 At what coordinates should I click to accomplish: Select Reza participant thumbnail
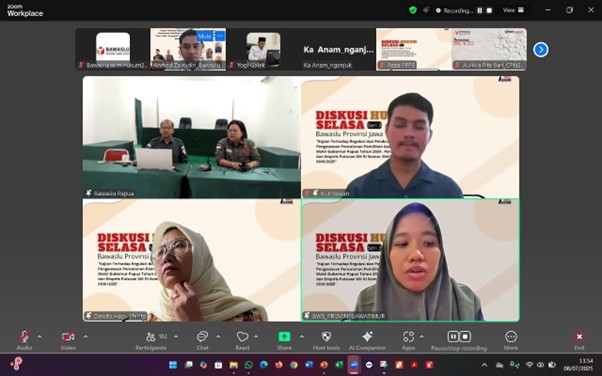[x=413, y=49]
